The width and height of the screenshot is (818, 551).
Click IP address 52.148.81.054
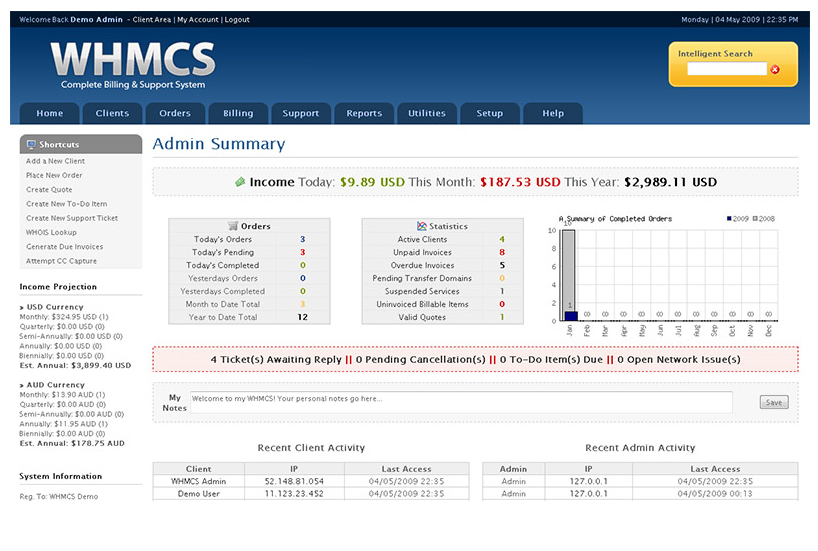[294, 482]
